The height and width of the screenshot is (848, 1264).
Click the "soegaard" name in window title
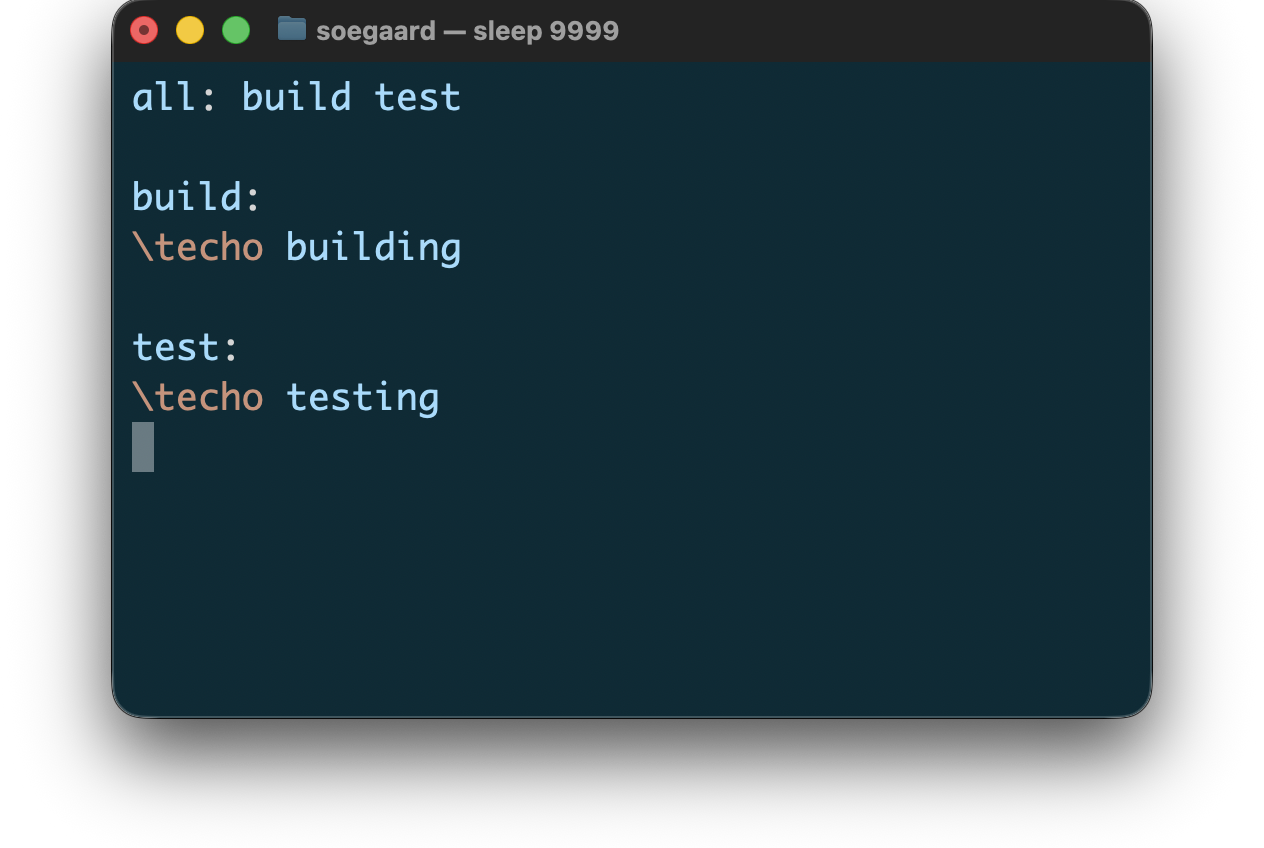(x=375, y=31)
